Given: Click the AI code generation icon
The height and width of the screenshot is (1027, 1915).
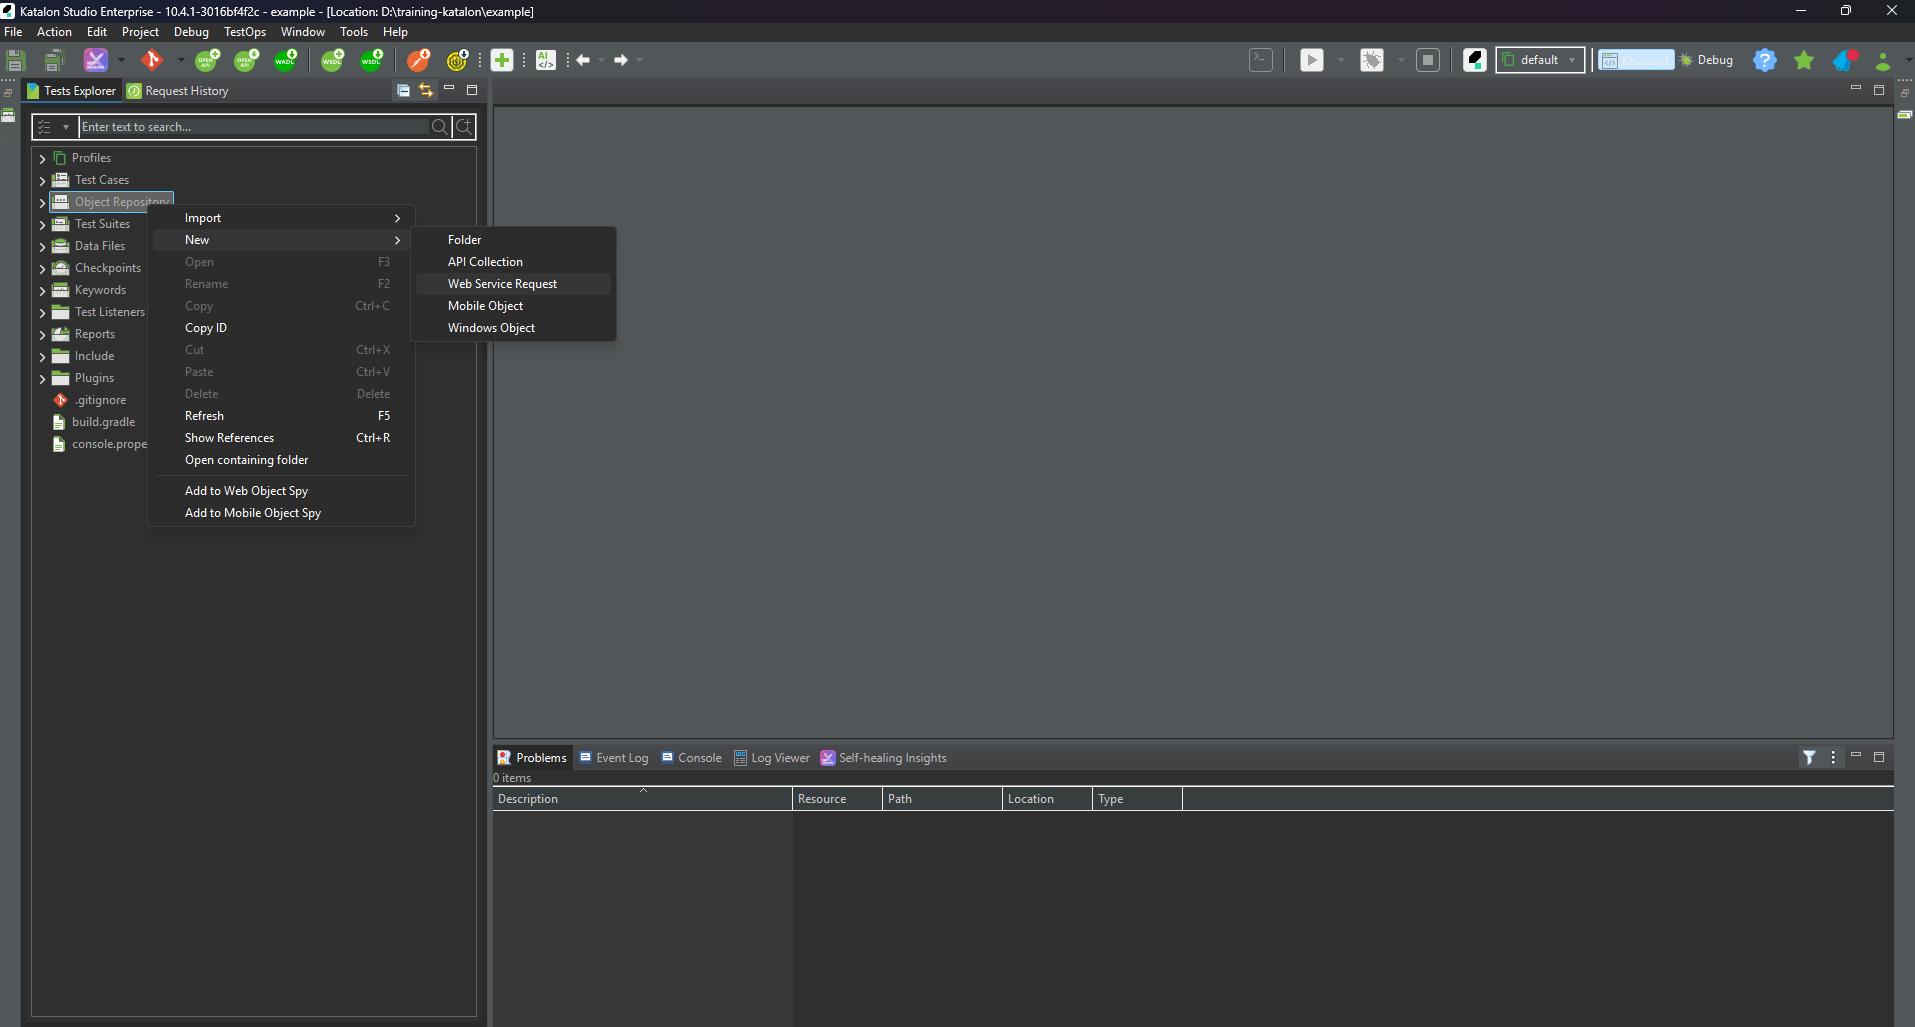Looking at the screenshot, I should tap(545, 60).
